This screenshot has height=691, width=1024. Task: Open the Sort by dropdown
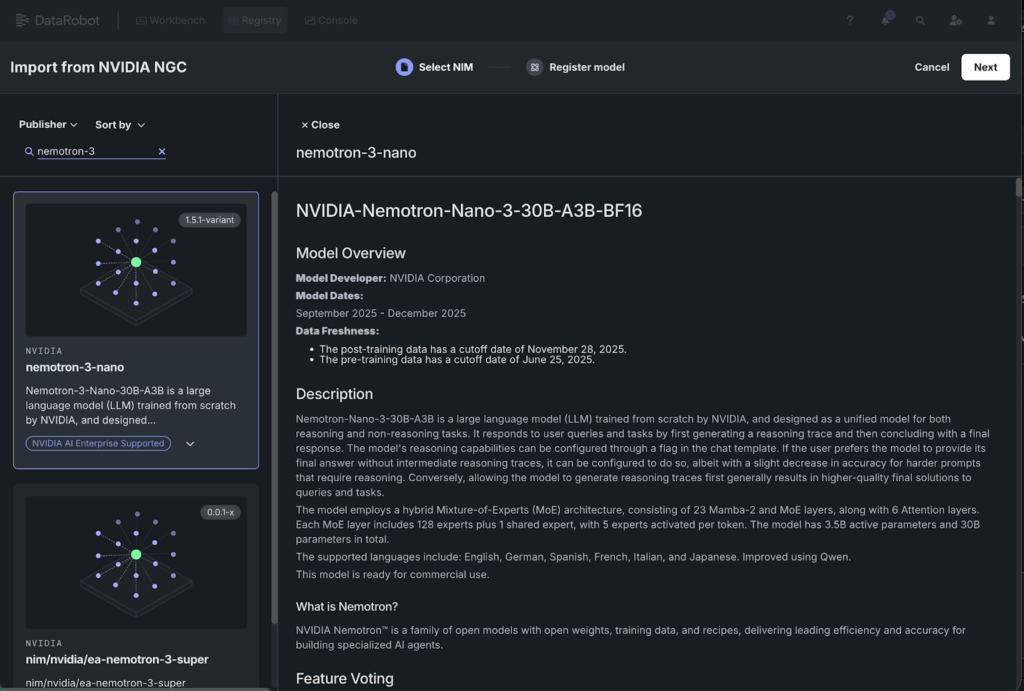click(x=119, y=124)
